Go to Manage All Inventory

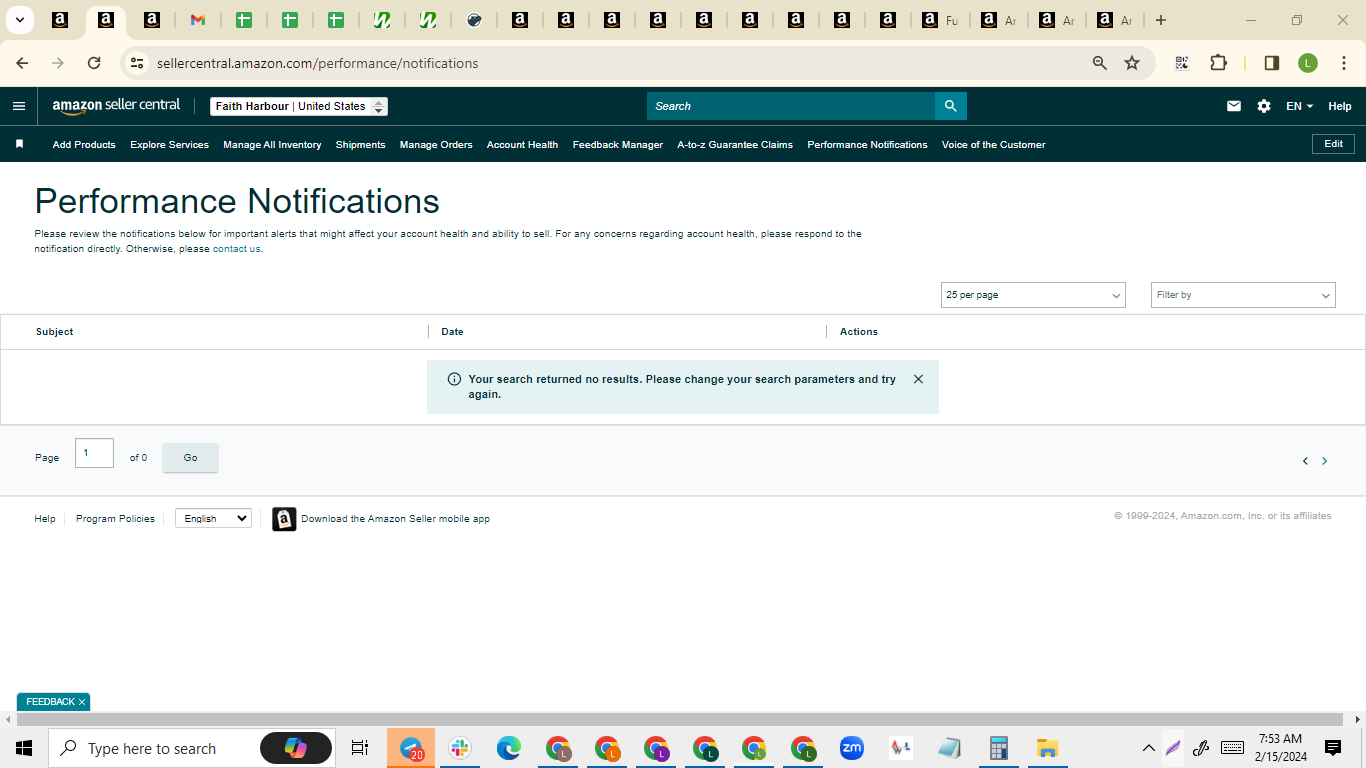point(272,145)
